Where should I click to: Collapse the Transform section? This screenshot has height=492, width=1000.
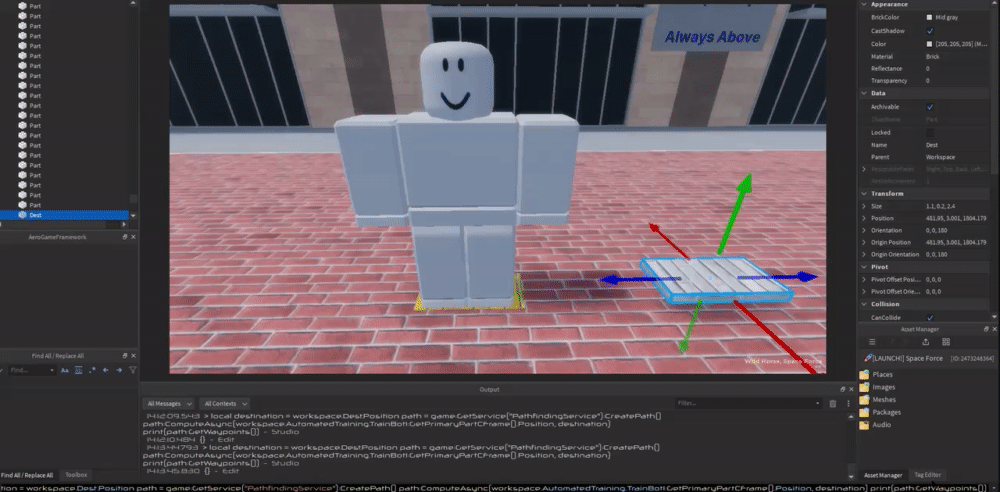(x=864, y=193)
